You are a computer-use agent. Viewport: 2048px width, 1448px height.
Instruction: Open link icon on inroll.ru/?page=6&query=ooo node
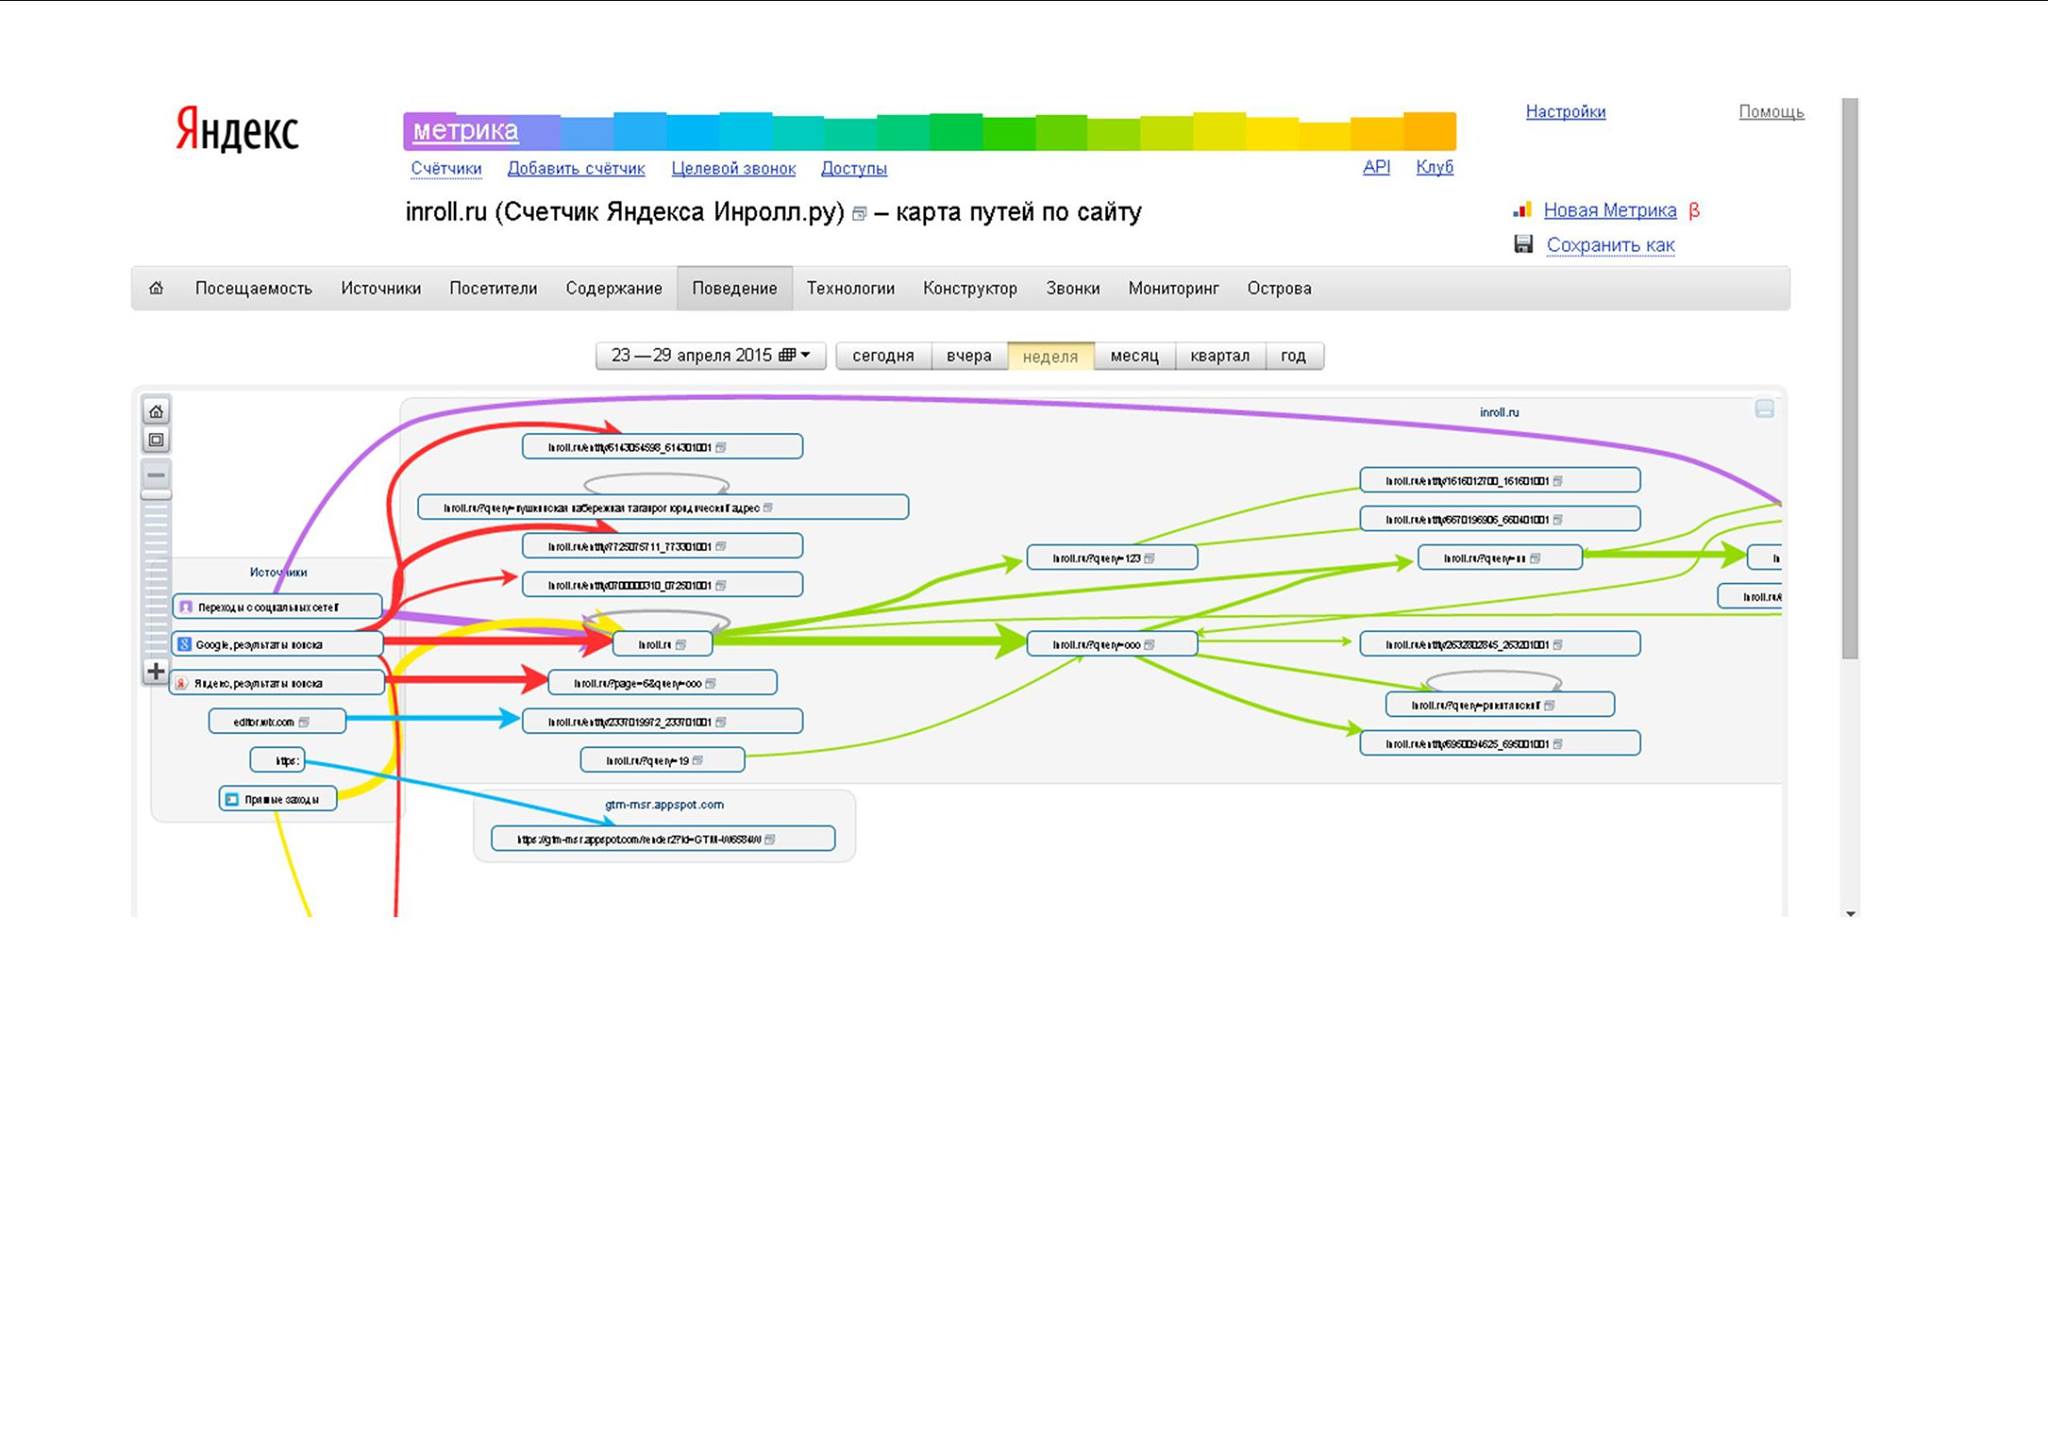coord(711,684)
